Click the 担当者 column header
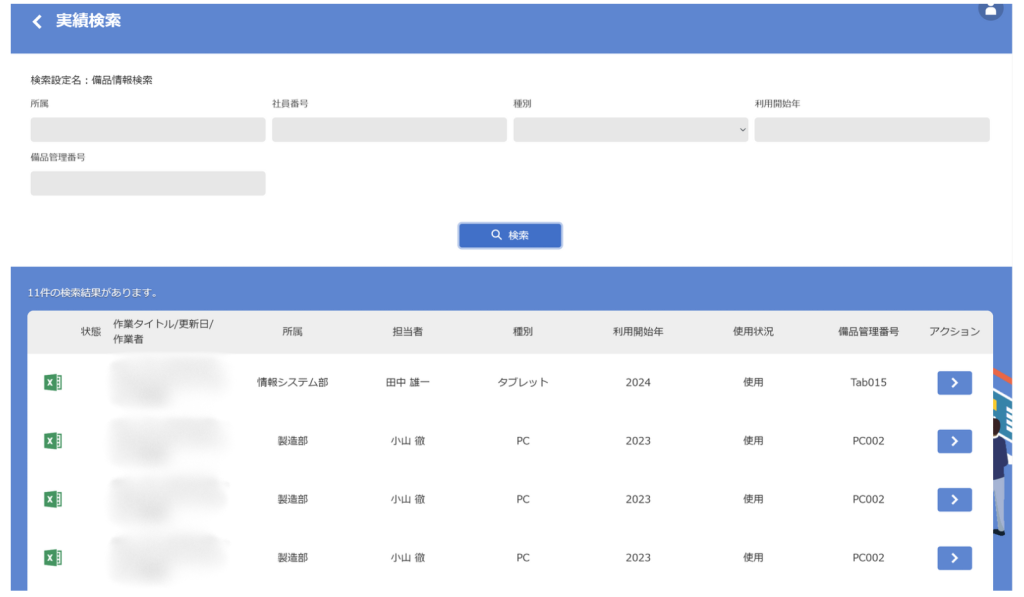The height and width of the screenshot is (597, 1024). coord(407,332)
